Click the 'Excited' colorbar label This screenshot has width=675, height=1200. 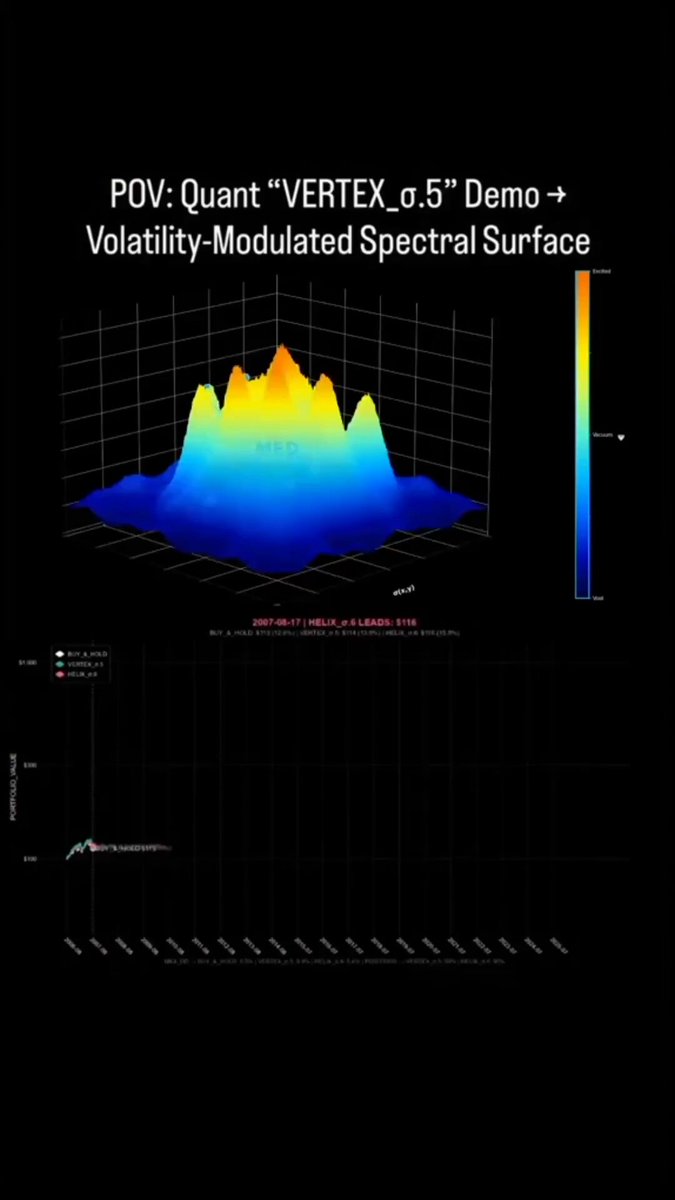tap(601, 271)
